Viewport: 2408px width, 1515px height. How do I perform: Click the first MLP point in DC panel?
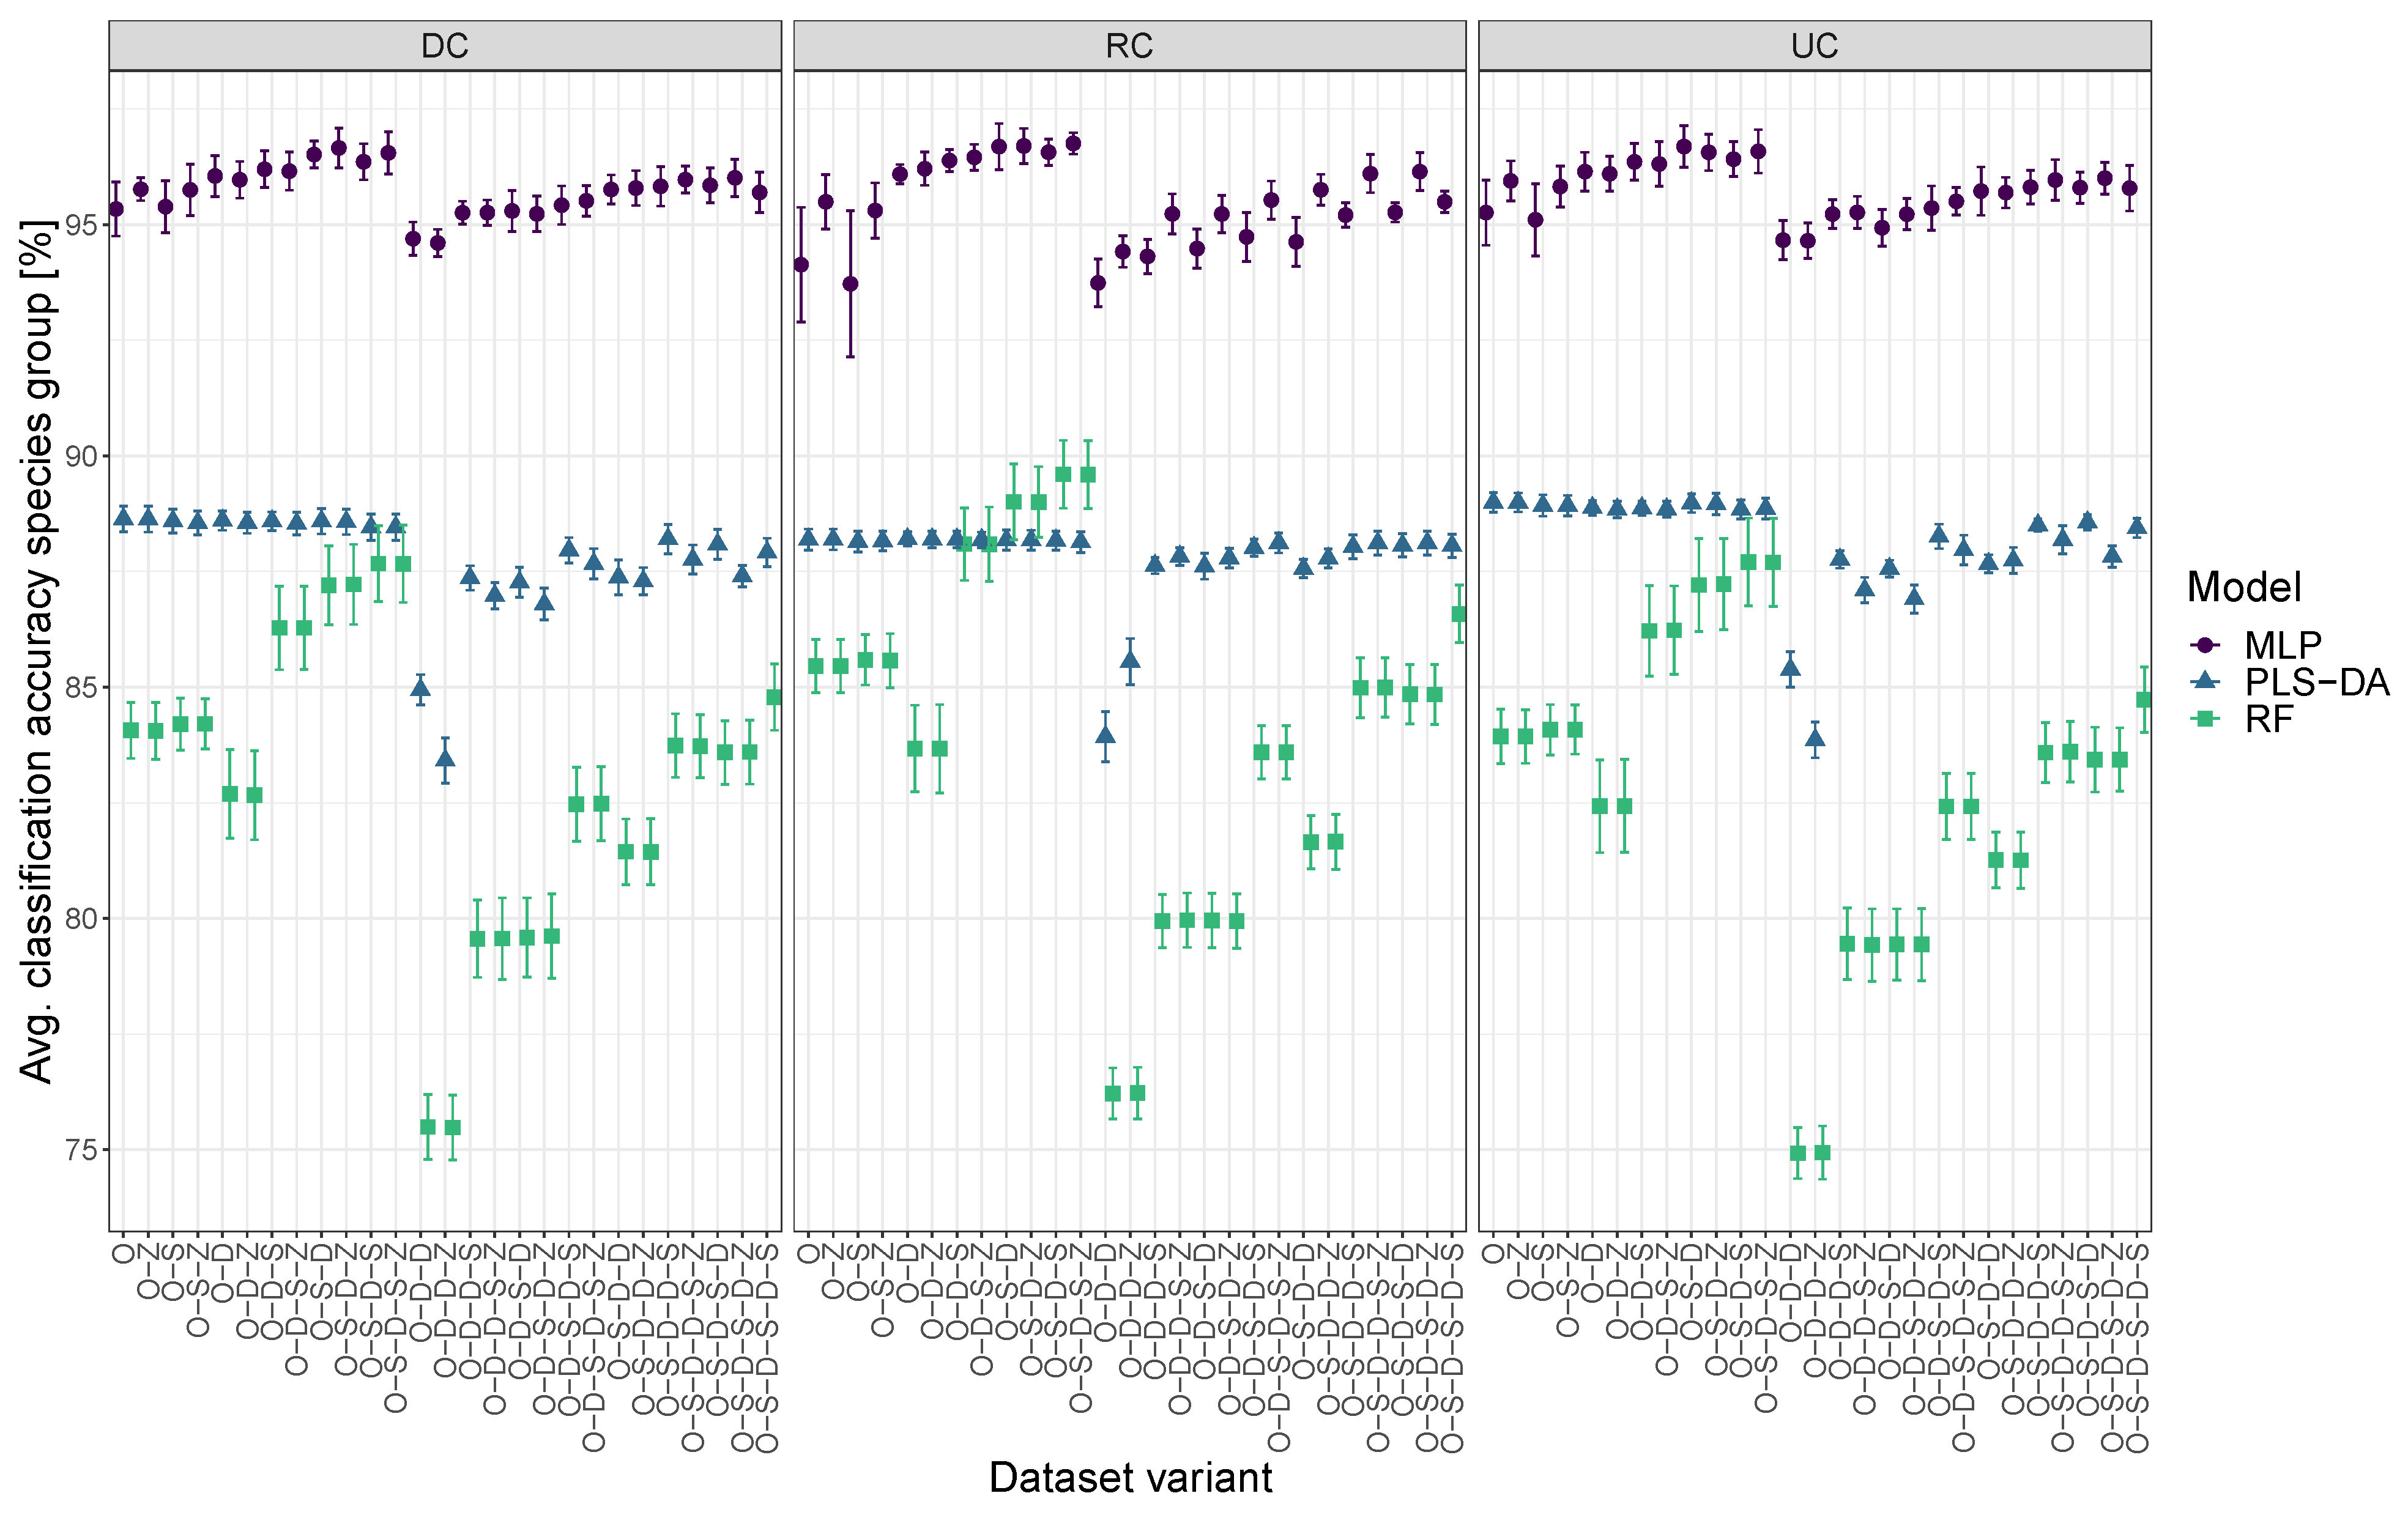click(x=116, y=209)
